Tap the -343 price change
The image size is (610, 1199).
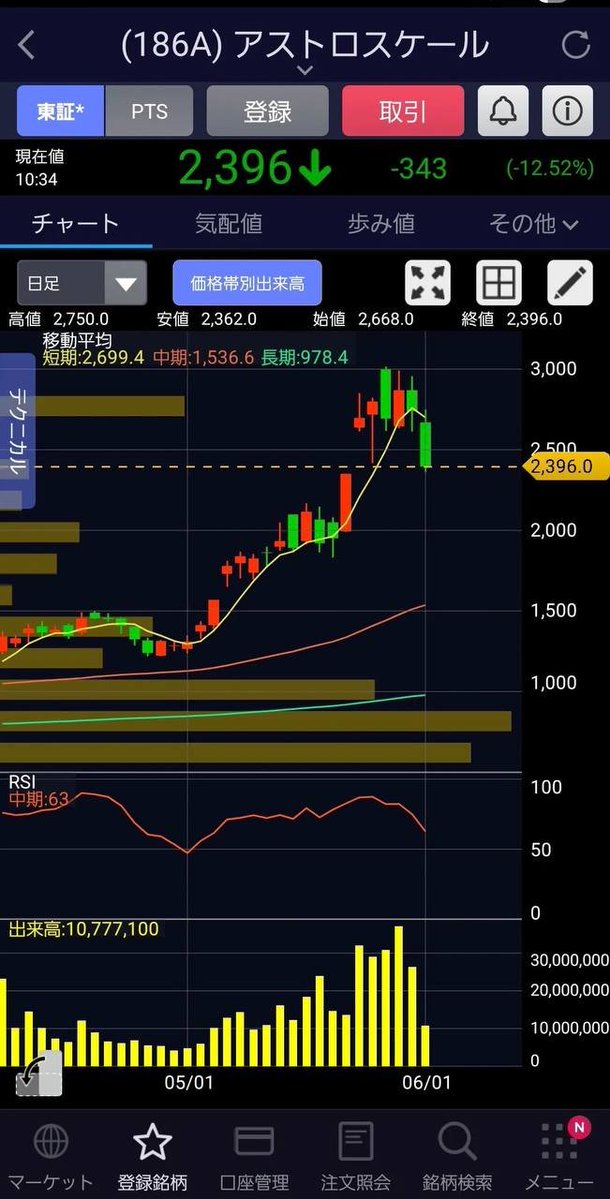(x=418, y=169)
